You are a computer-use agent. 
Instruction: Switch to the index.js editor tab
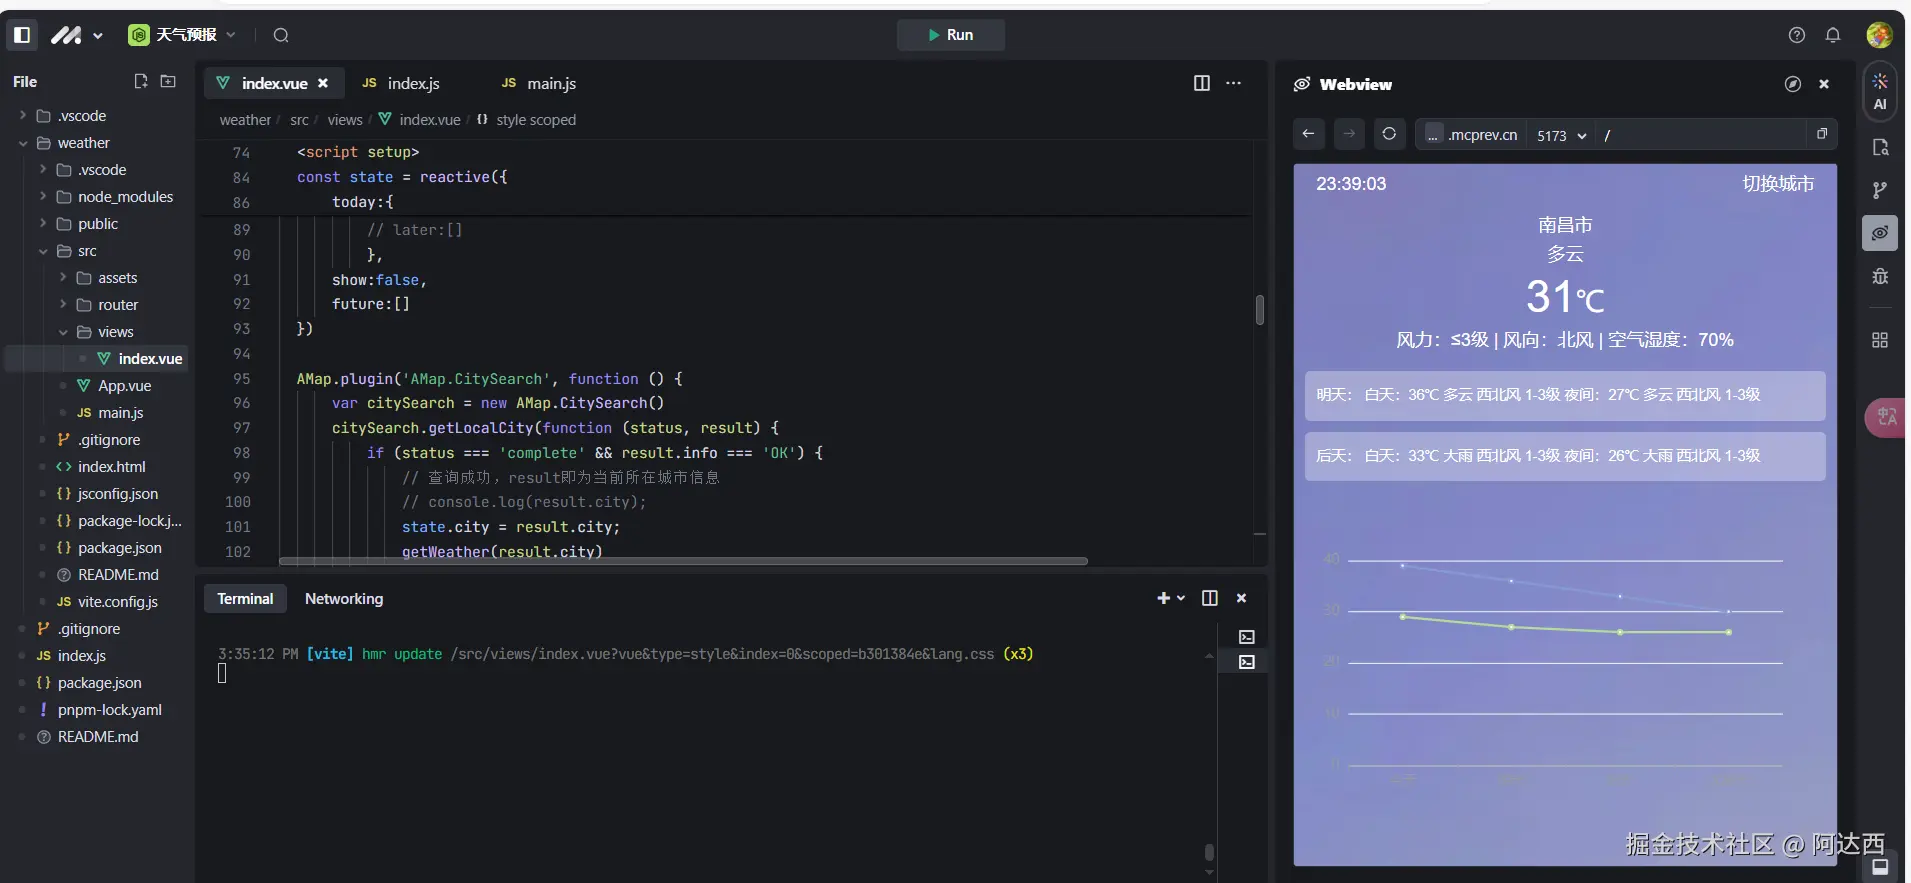(x=401, y=83)
